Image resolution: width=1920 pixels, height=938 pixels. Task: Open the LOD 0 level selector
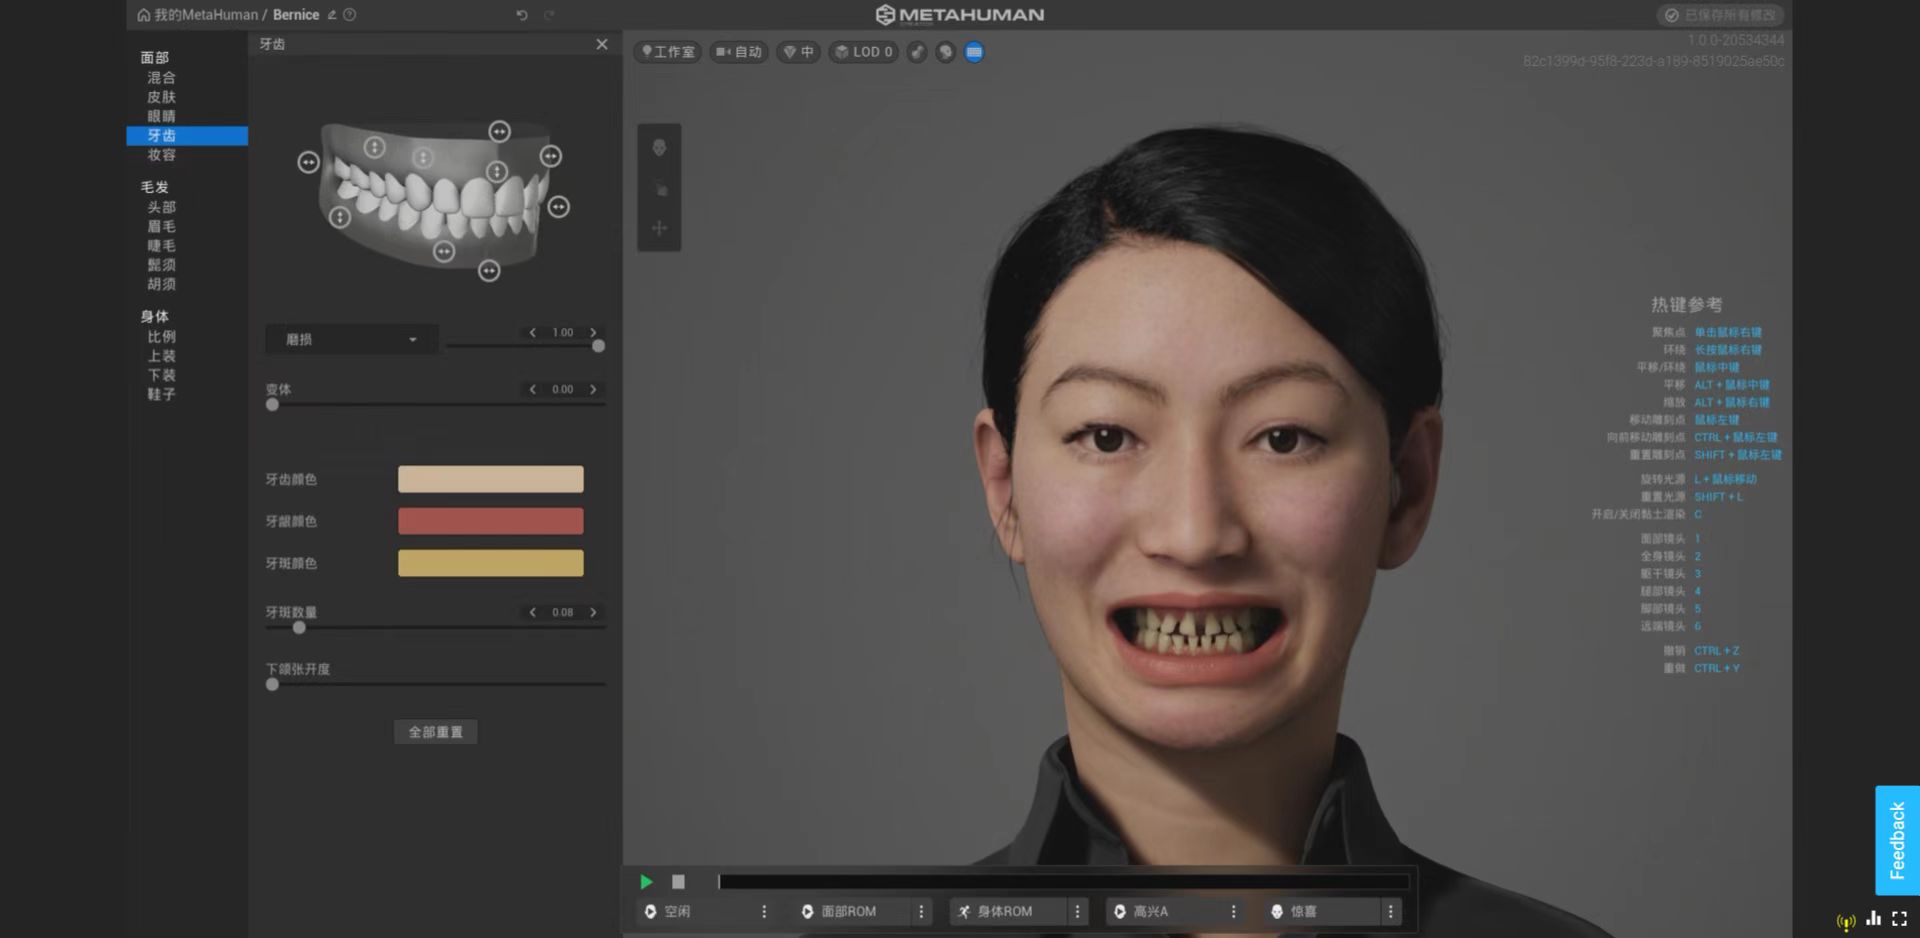point(864,52)
